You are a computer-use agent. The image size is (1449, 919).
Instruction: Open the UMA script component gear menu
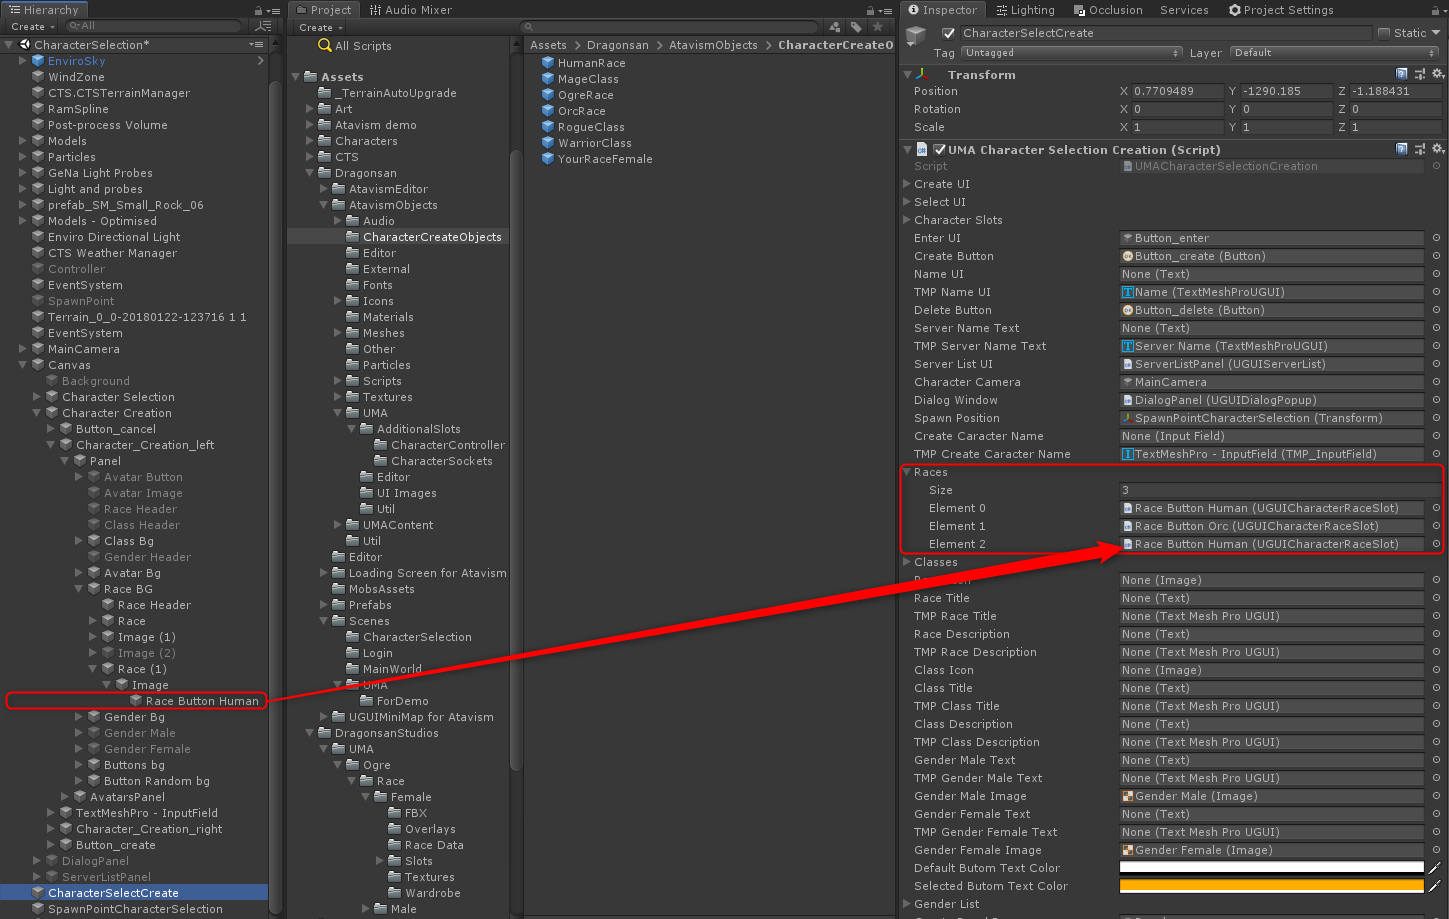tap(1438, 150)
